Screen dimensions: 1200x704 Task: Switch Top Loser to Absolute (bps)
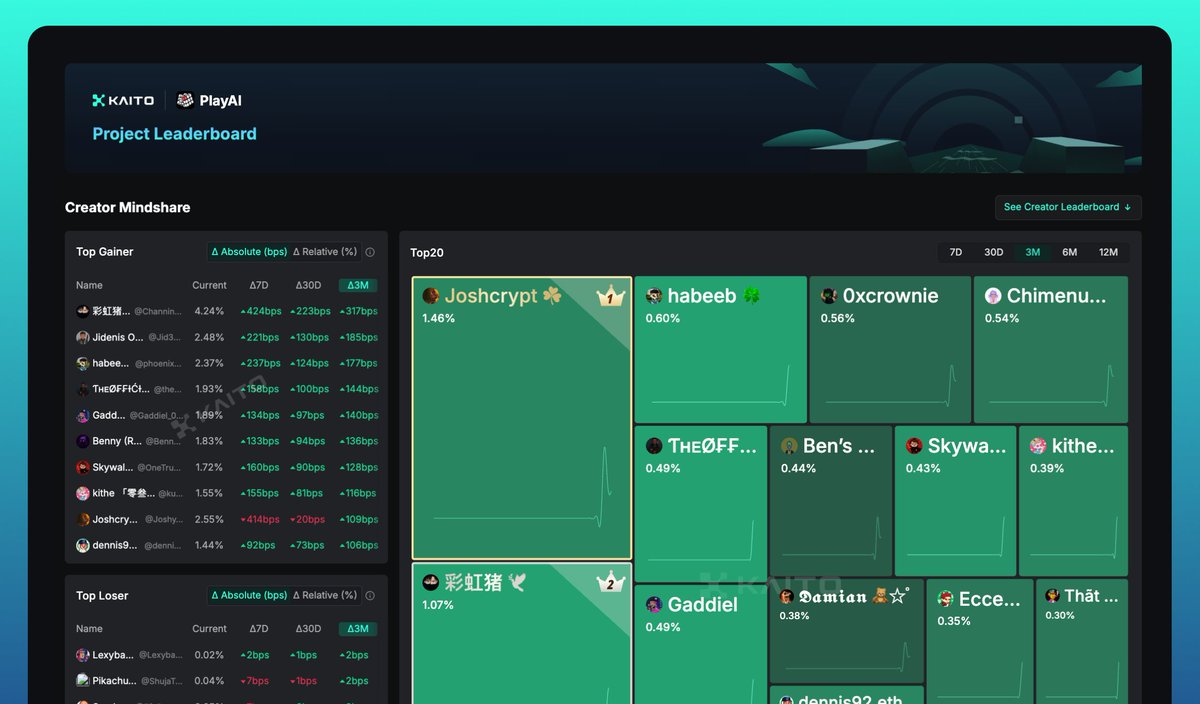247,595
